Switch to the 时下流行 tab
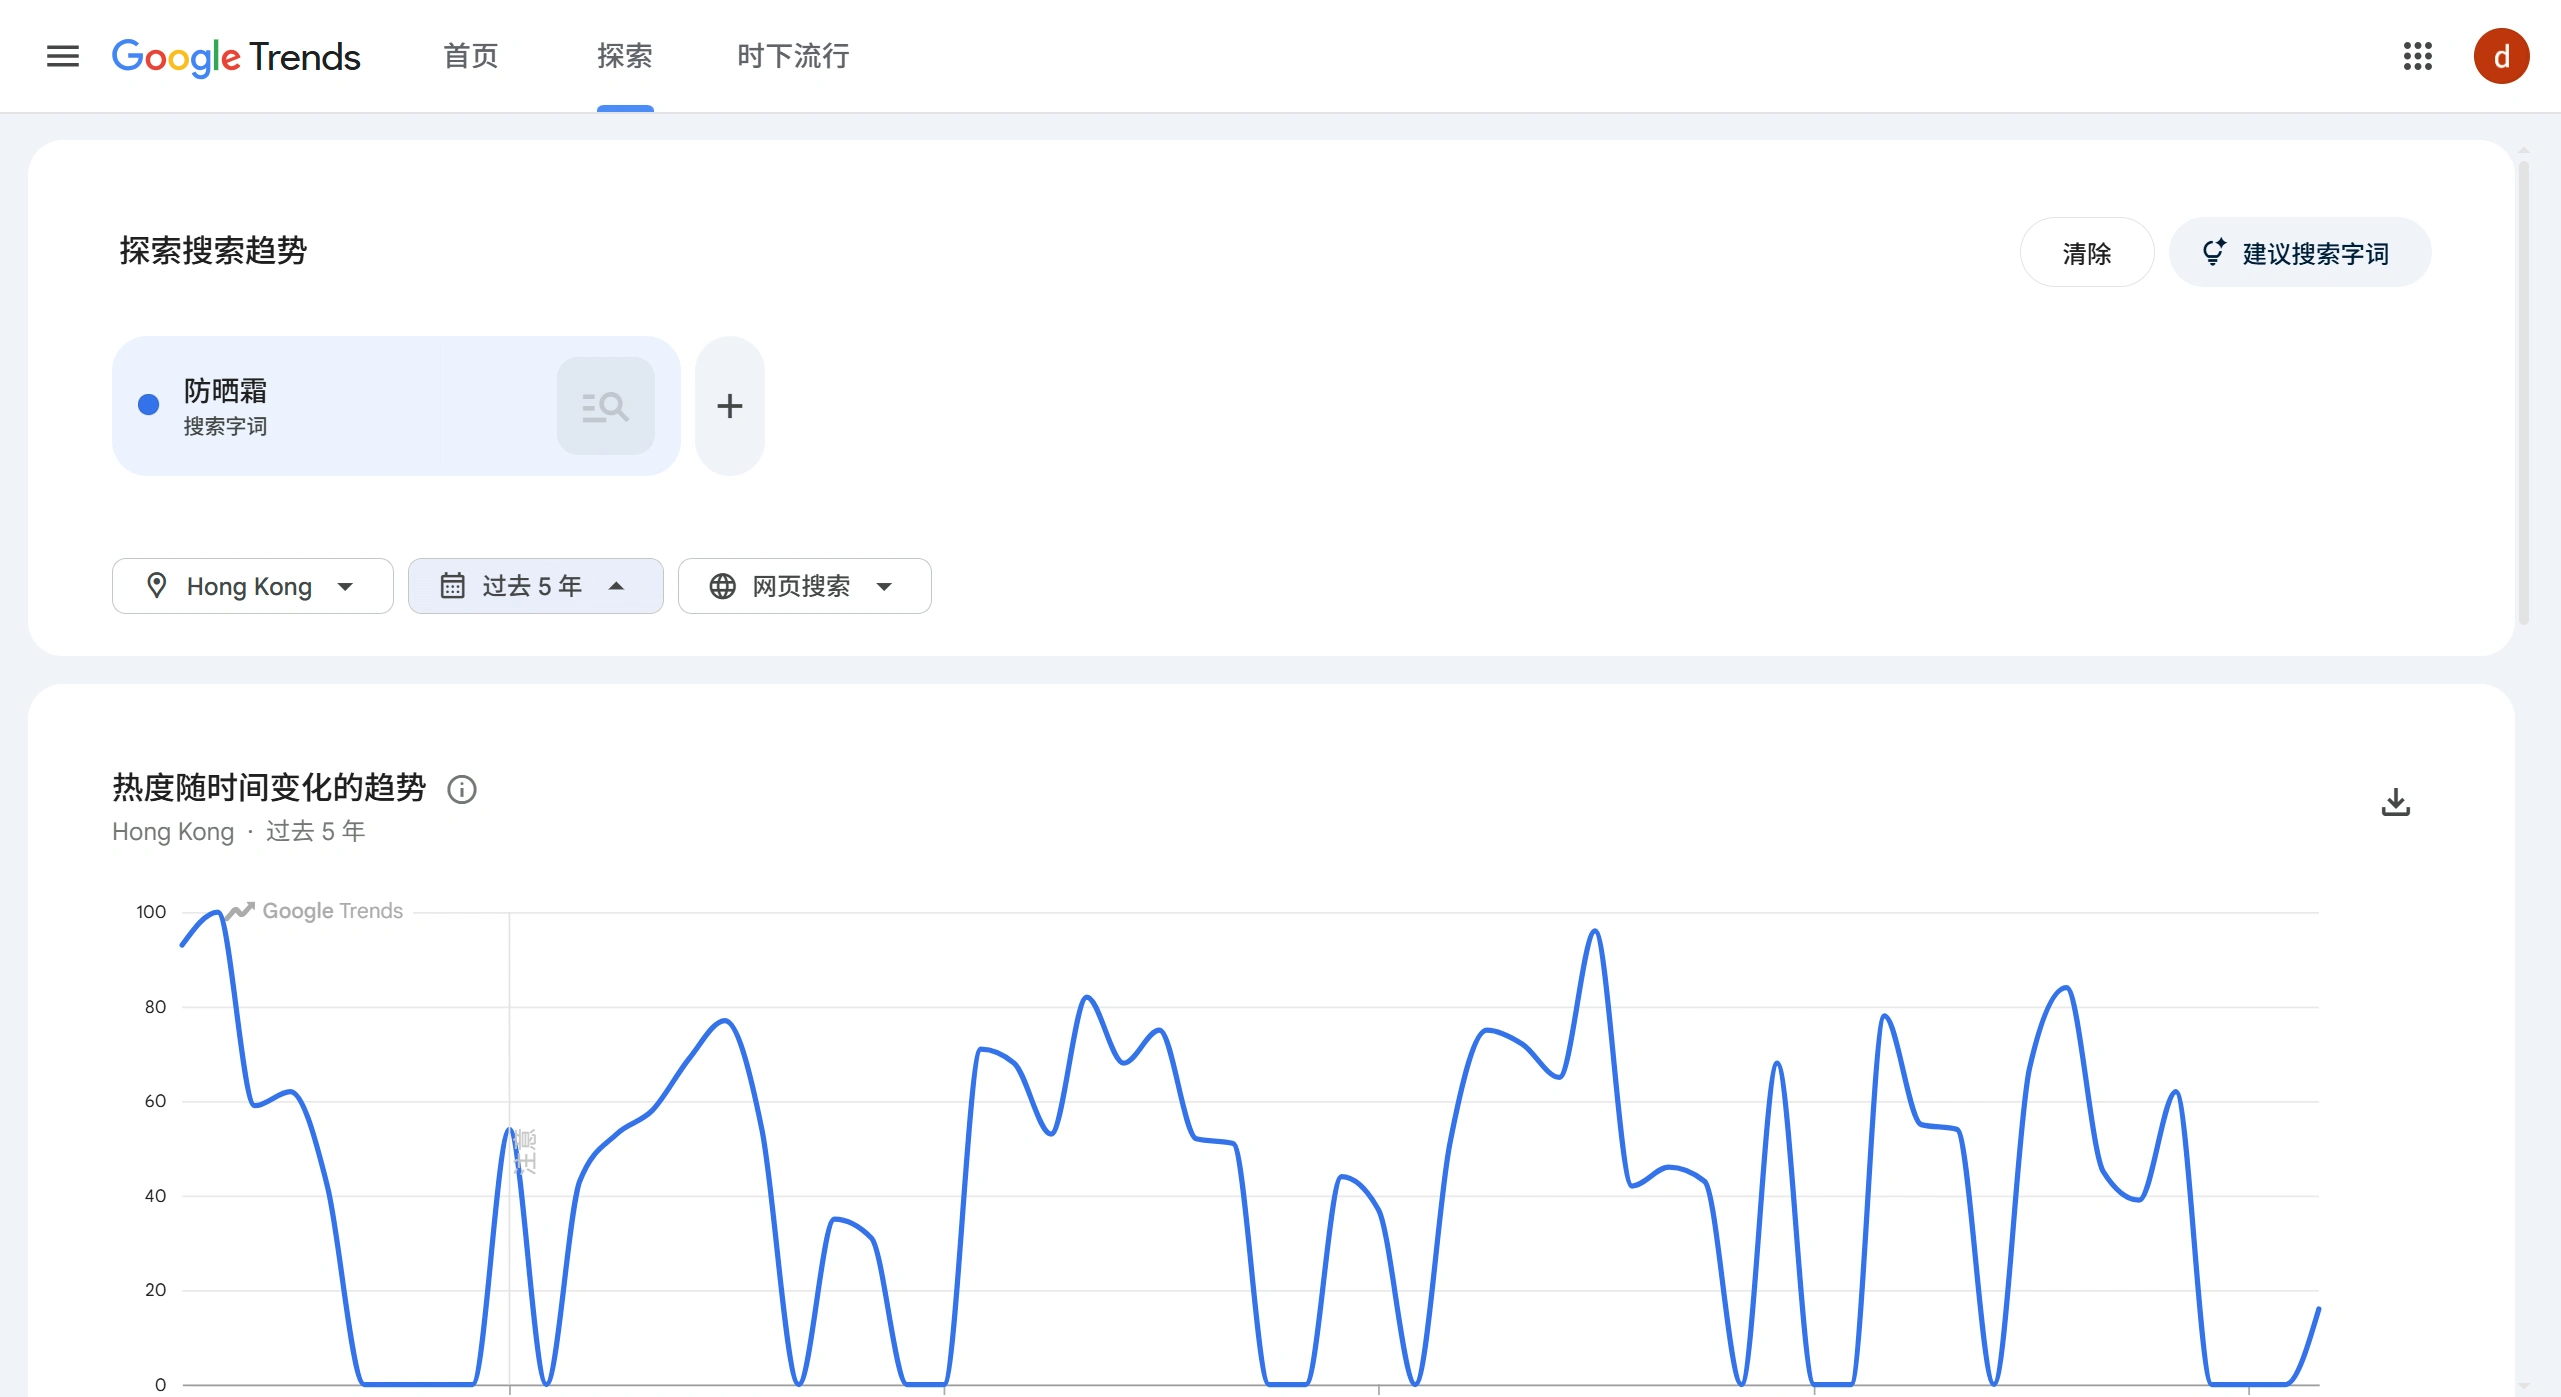 click(793, 56)
